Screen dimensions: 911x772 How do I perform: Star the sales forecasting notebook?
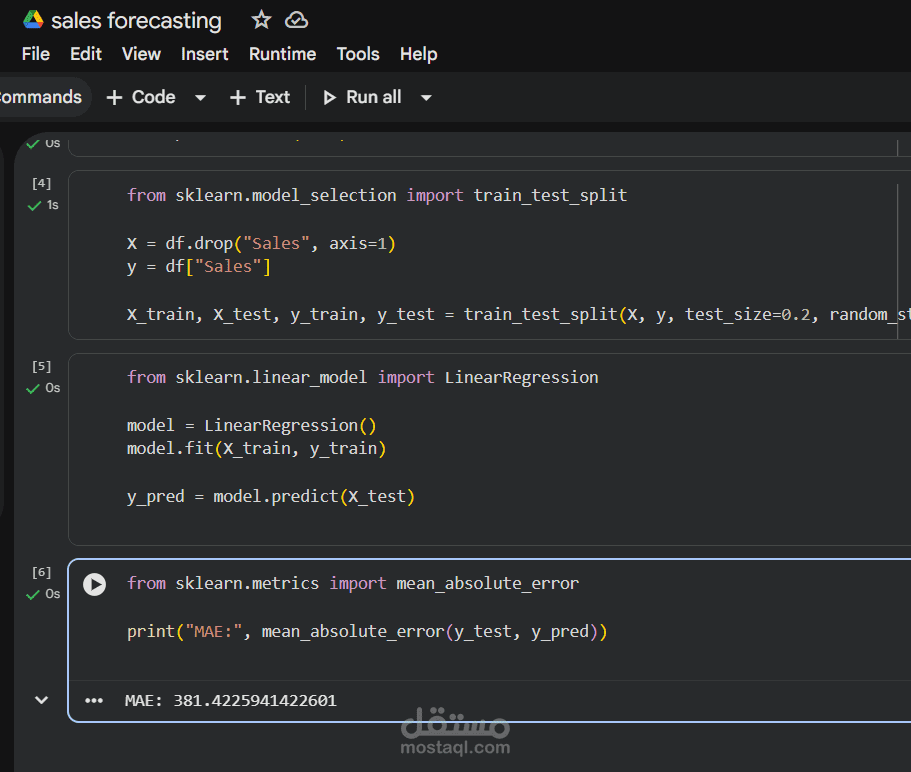pos(261,20)
